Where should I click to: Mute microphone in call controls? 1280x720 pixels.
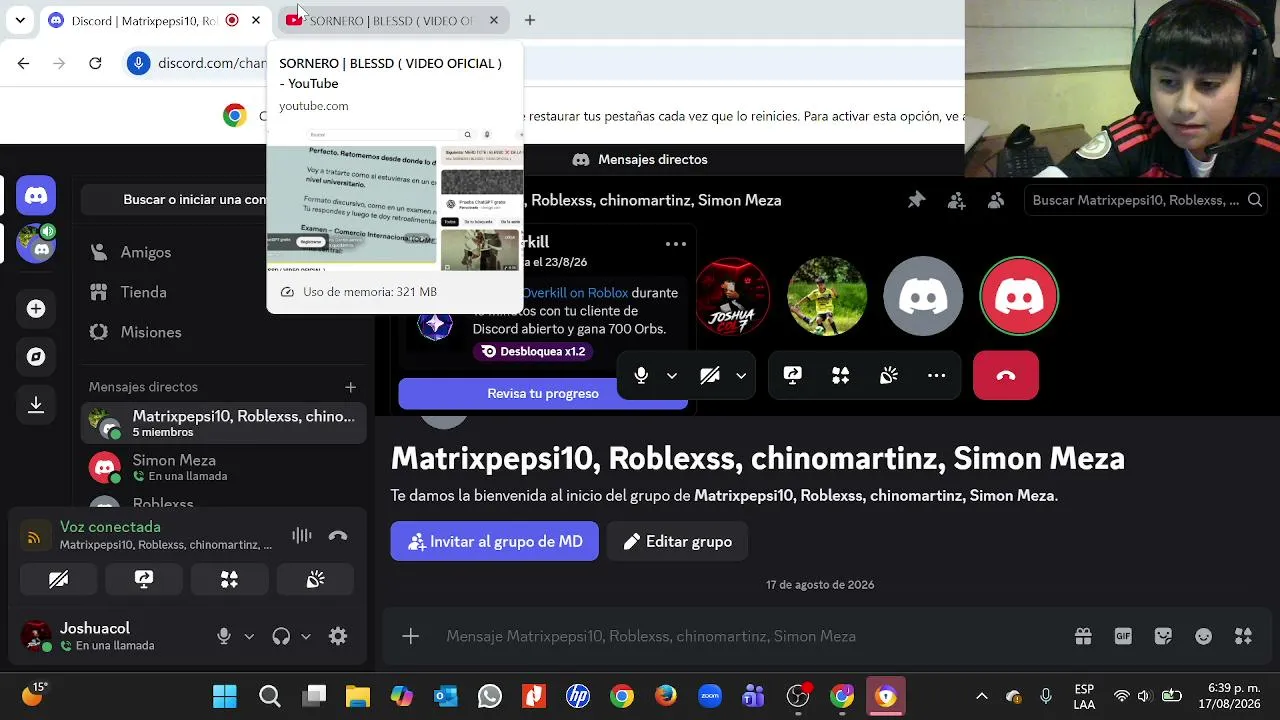click(x=641, y=375)
